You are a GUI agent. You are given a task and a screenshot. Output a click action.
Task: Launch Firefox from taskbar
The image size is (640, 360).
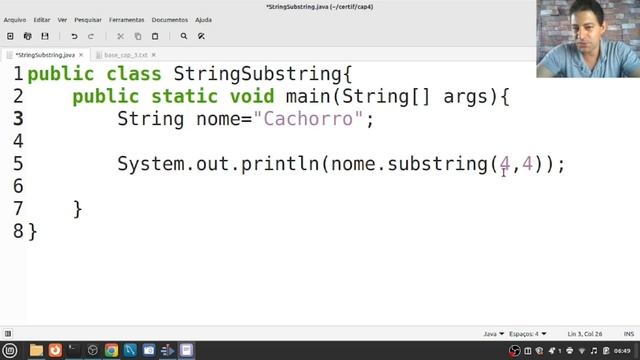(x=55, y=350)
